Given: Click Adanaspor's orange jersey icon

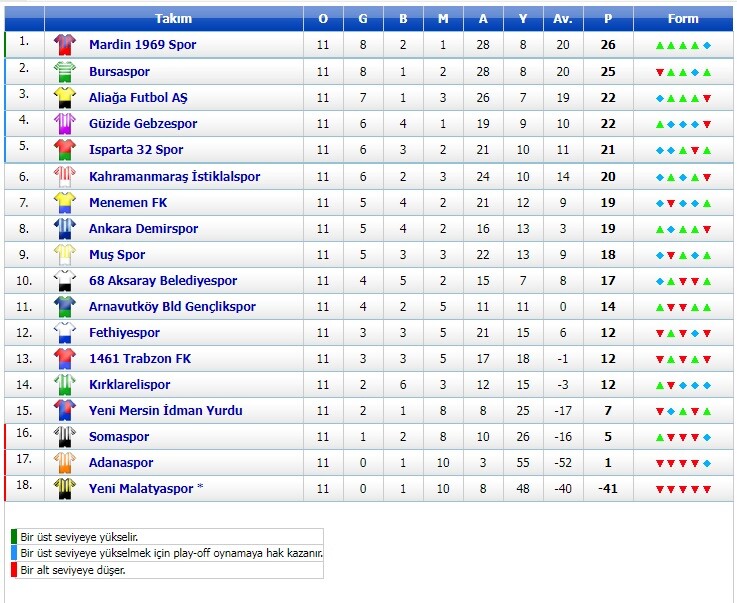Looking at the screenshot, I should (64, 463).
